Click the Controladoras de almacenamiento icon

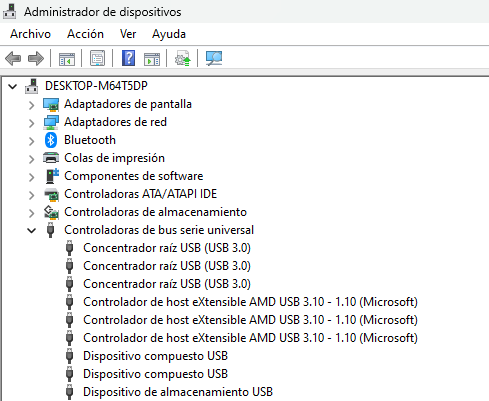pyautogui.click(x=51, y=212)
